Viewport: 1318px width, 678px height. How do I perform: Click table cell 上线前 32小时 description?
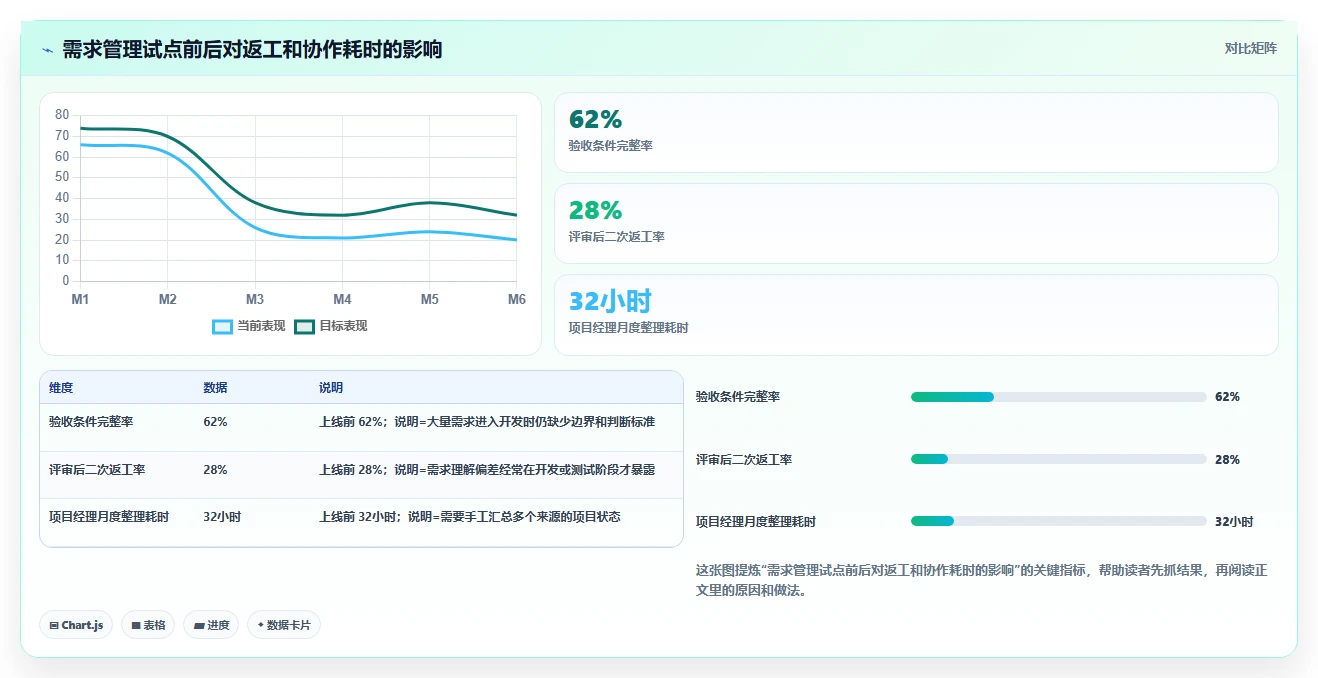click(470, 517)
